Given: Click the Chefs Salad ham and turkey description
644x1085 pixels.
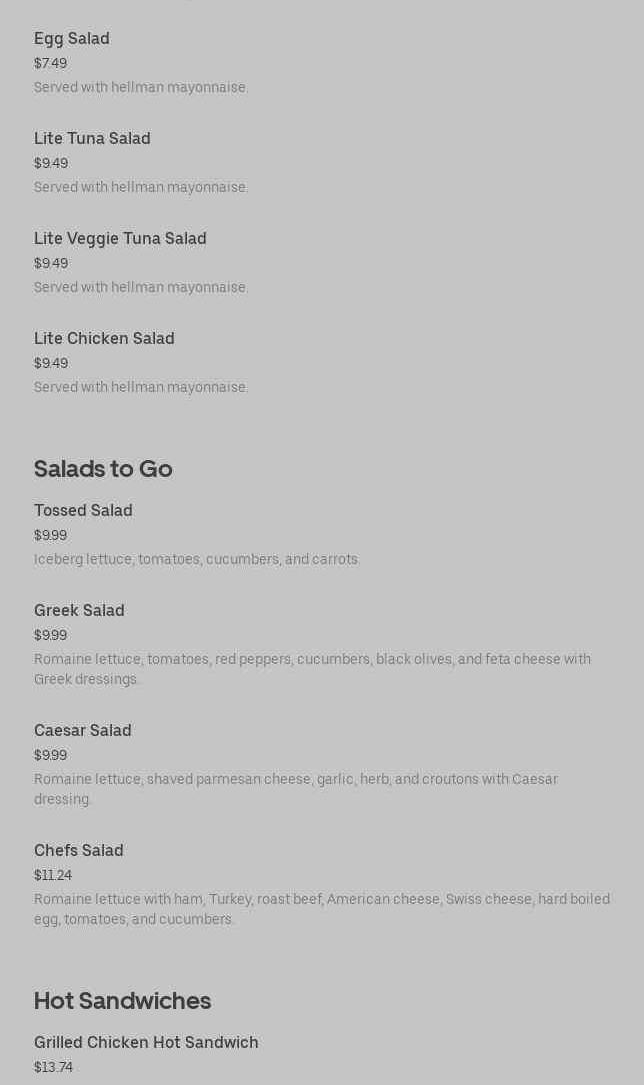Looking at the screenshot, I should click(x=322, y=909).
